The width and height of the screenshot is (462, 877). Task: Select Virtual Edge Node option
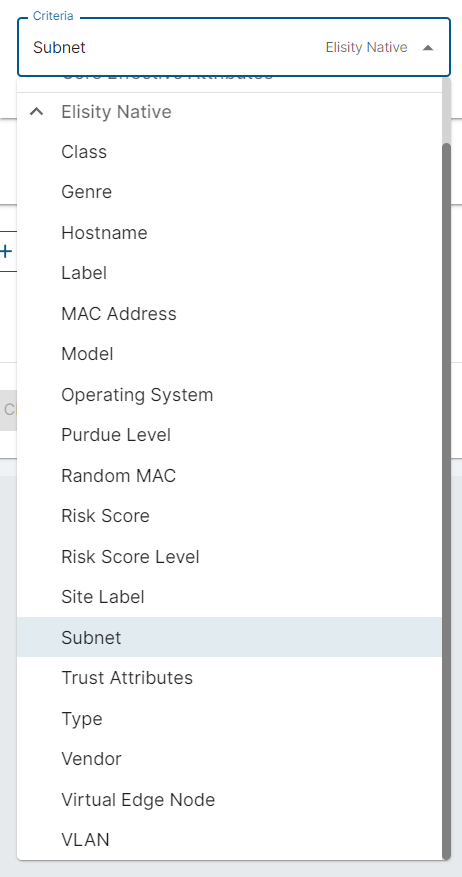click(229, 800)
